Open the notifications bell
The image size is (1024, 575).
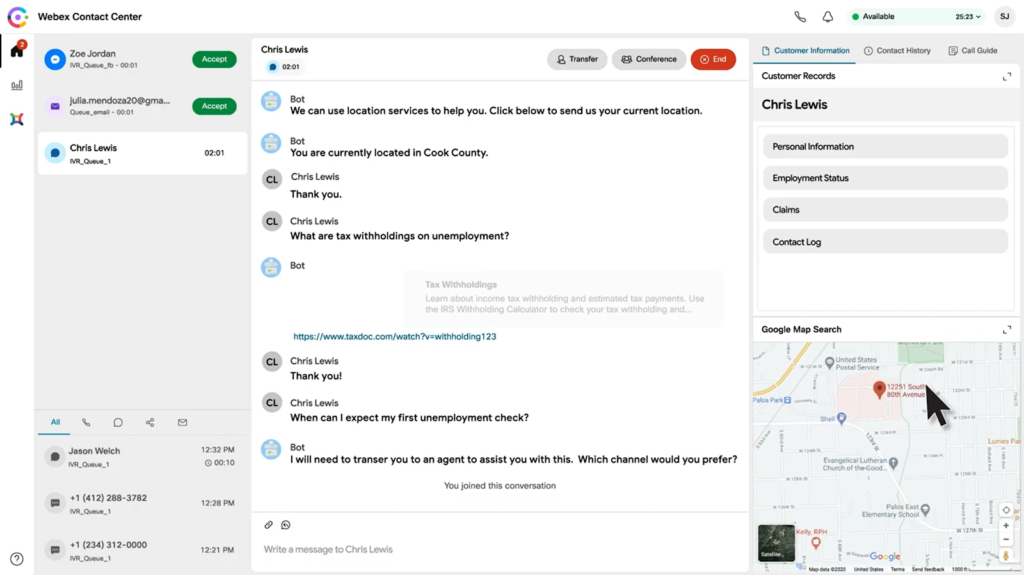point(828,17)
